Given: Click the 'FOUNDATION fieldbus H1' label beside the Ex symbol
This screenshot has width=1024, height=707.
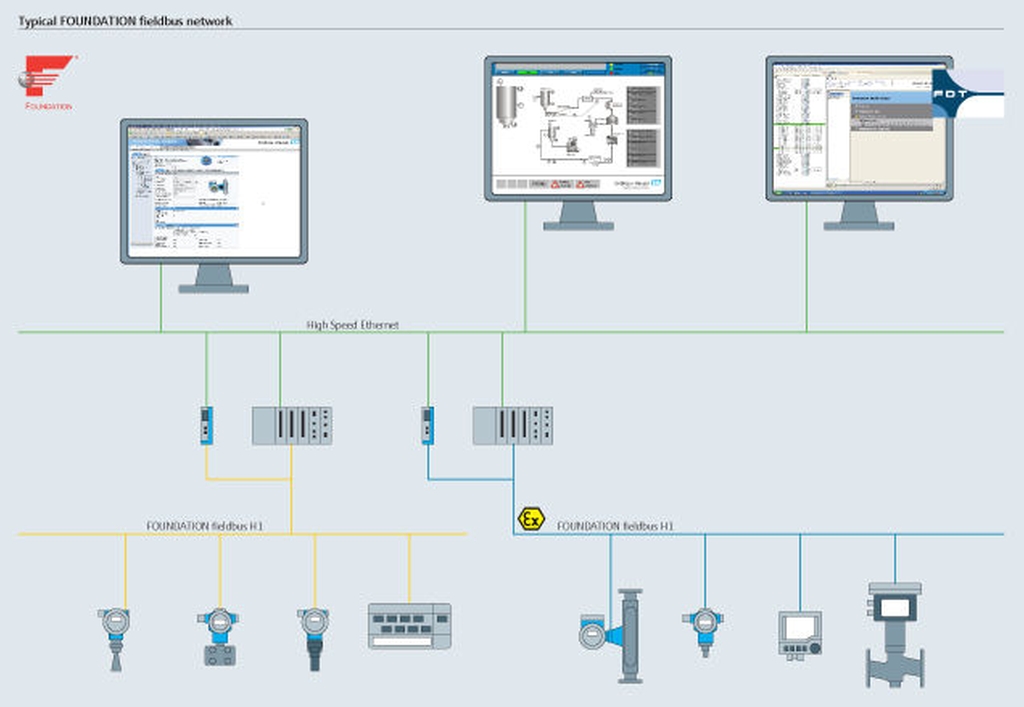Looking at the screenshot, I should [x=615, y=526].
